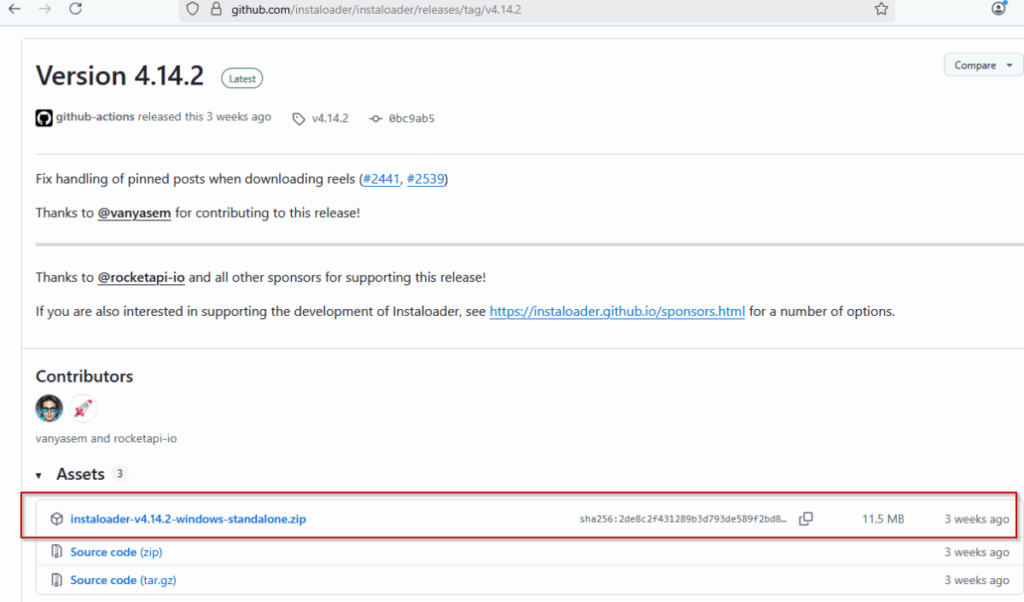
Task: Download Source code (zip)
Action: tap(116, 552)
